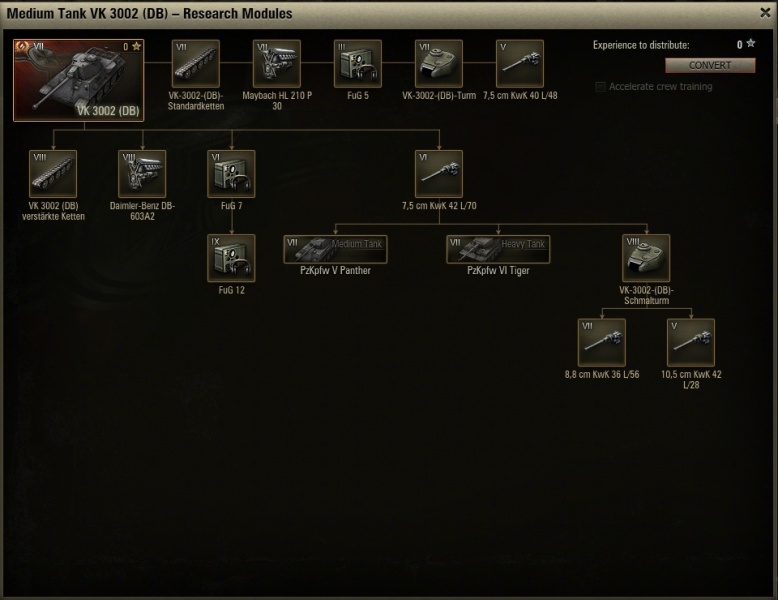Open the VK-3002-(DB)-Standardketten tracks module
Screen dimensions: 778x600
coord(195,64)
